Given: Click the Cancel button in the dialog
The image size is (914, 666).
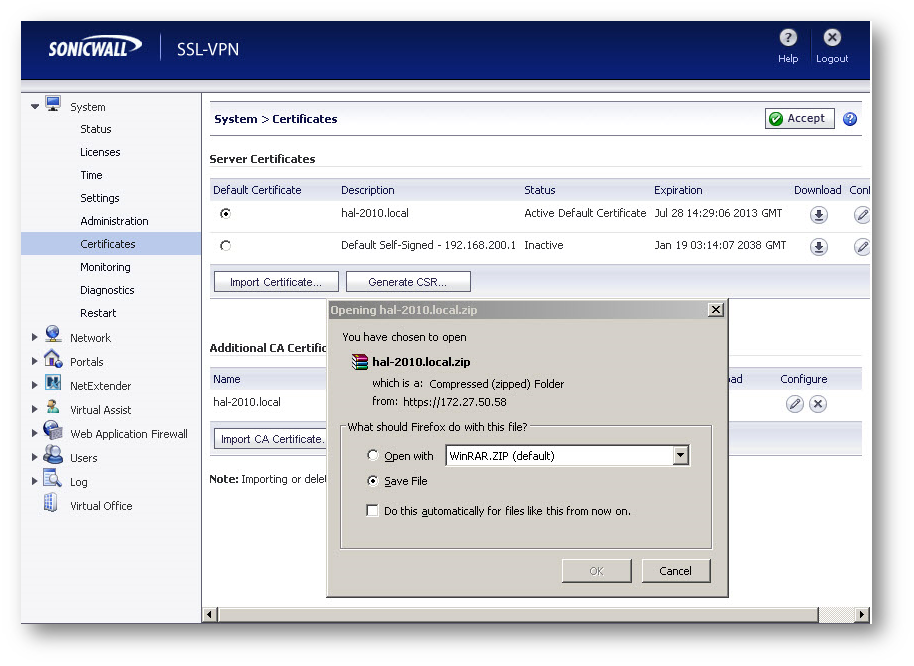Looking at the screenshot, I should [x=676, y=570].
